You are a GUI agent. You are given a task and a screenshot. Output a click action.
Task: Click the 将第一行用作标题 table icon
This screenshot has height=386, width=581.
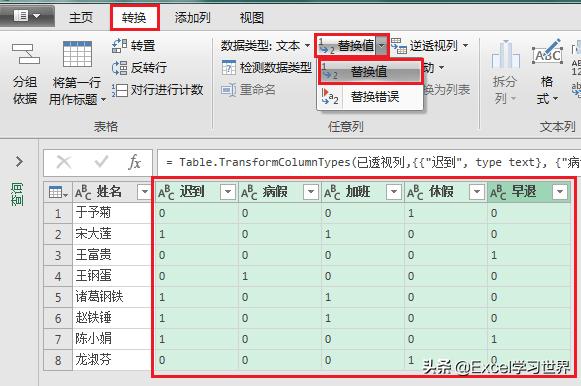(x=77, y=54)
